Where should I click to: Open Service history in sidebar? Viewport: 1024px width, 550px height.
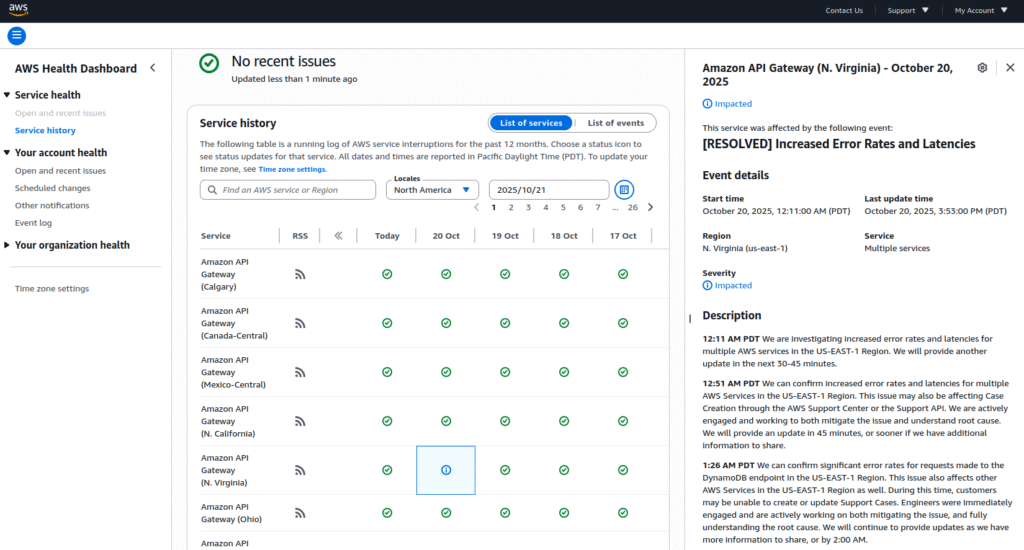pyautogui.click(x=45, y=131)
